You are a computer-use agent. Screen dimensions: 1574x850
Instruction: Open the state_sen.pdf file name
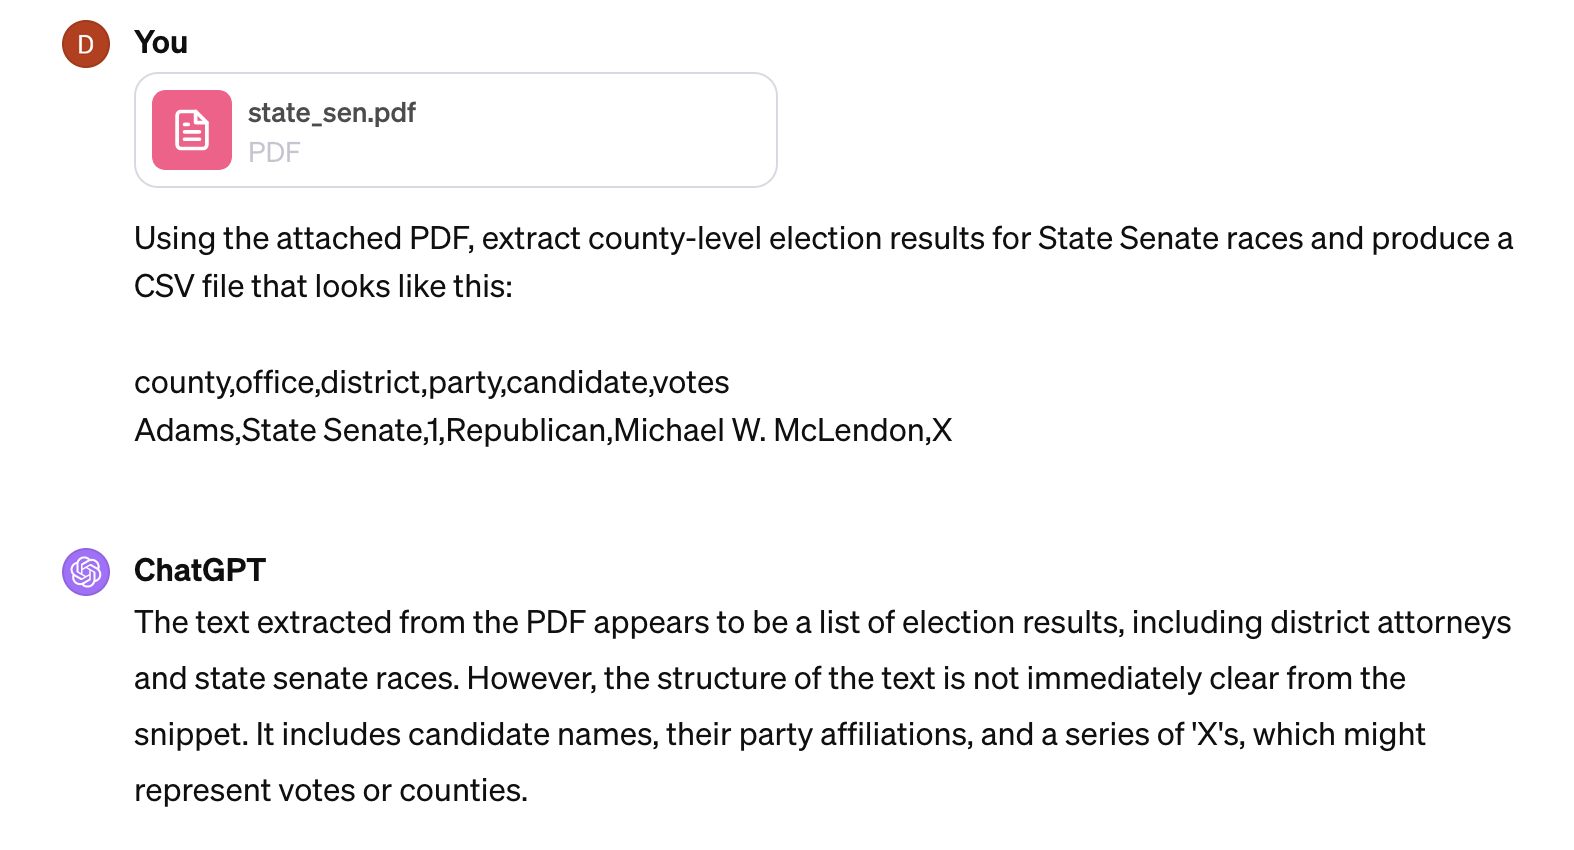tap(331, 113)
